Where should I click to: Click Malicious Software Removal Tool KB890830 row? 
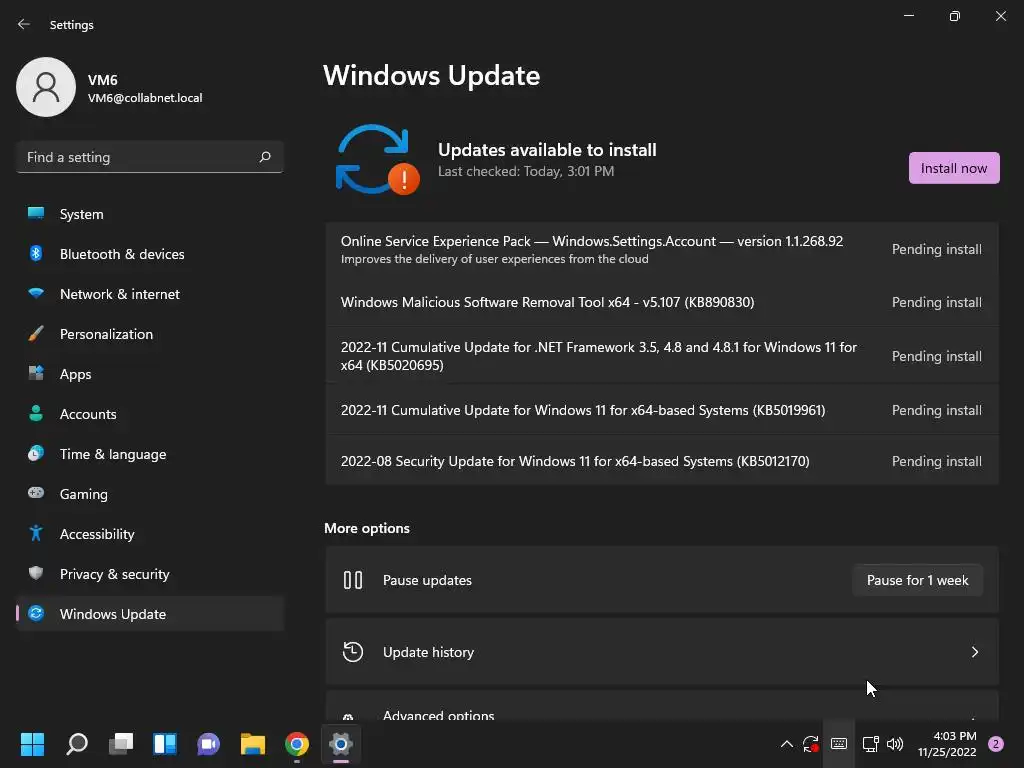coord(662,302)
